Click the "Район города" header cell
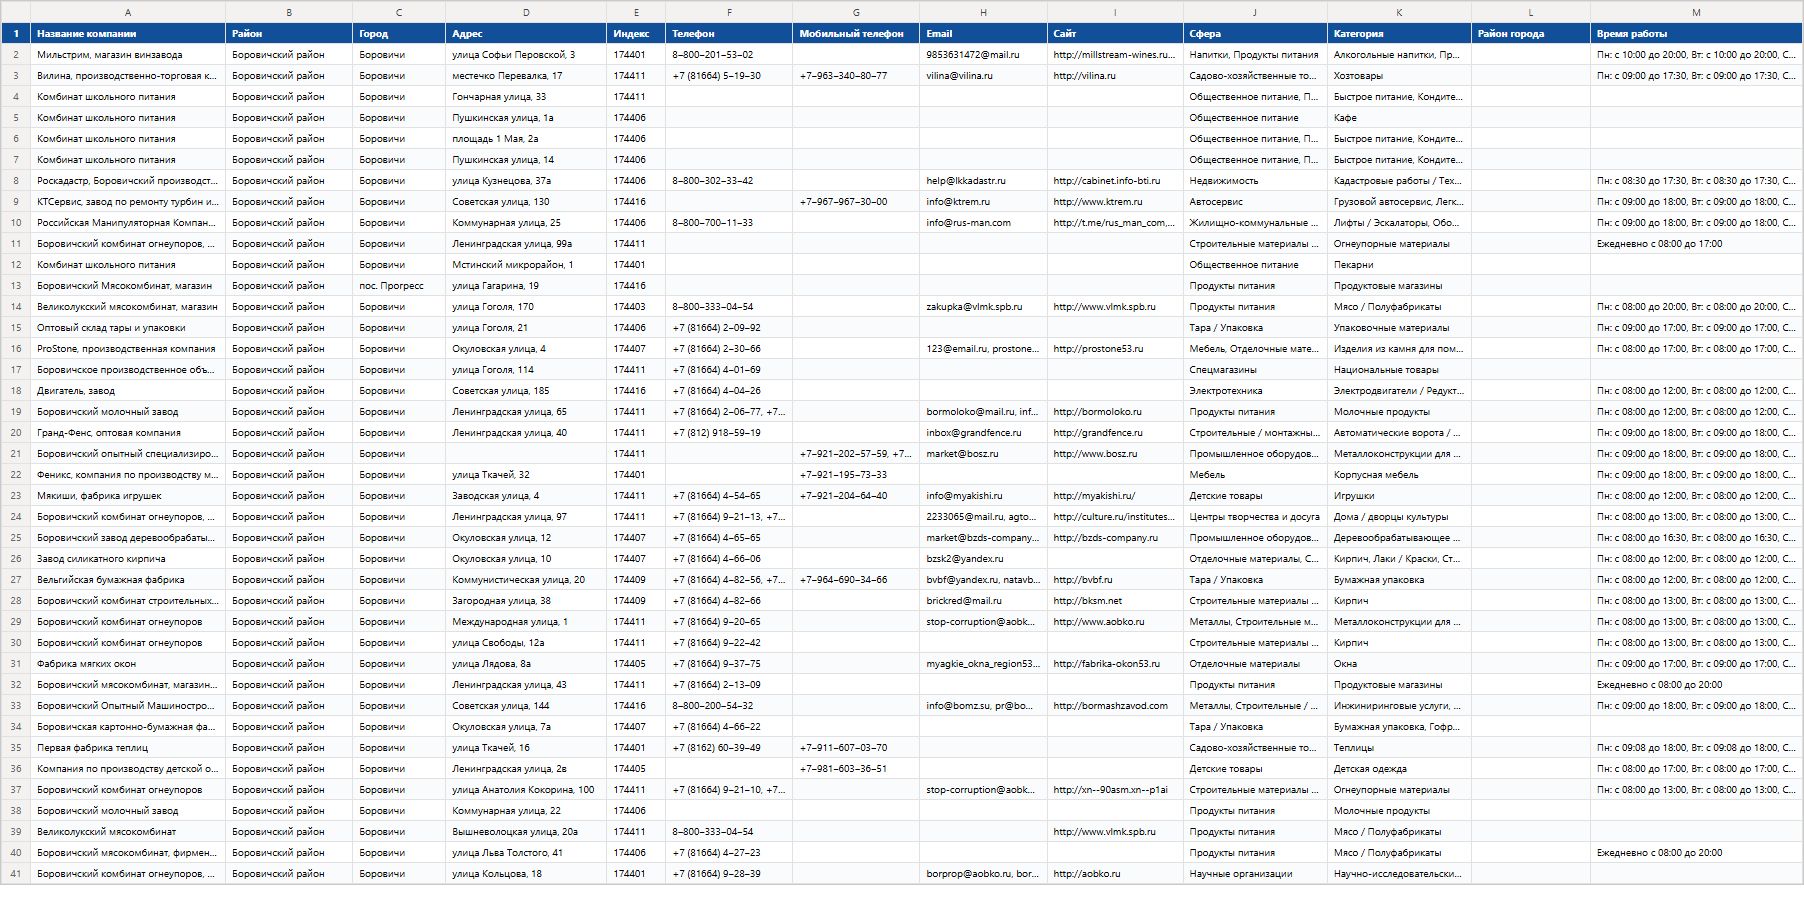The width and height of the screenshot is (1804, 902). click(x=1531, y=34)
